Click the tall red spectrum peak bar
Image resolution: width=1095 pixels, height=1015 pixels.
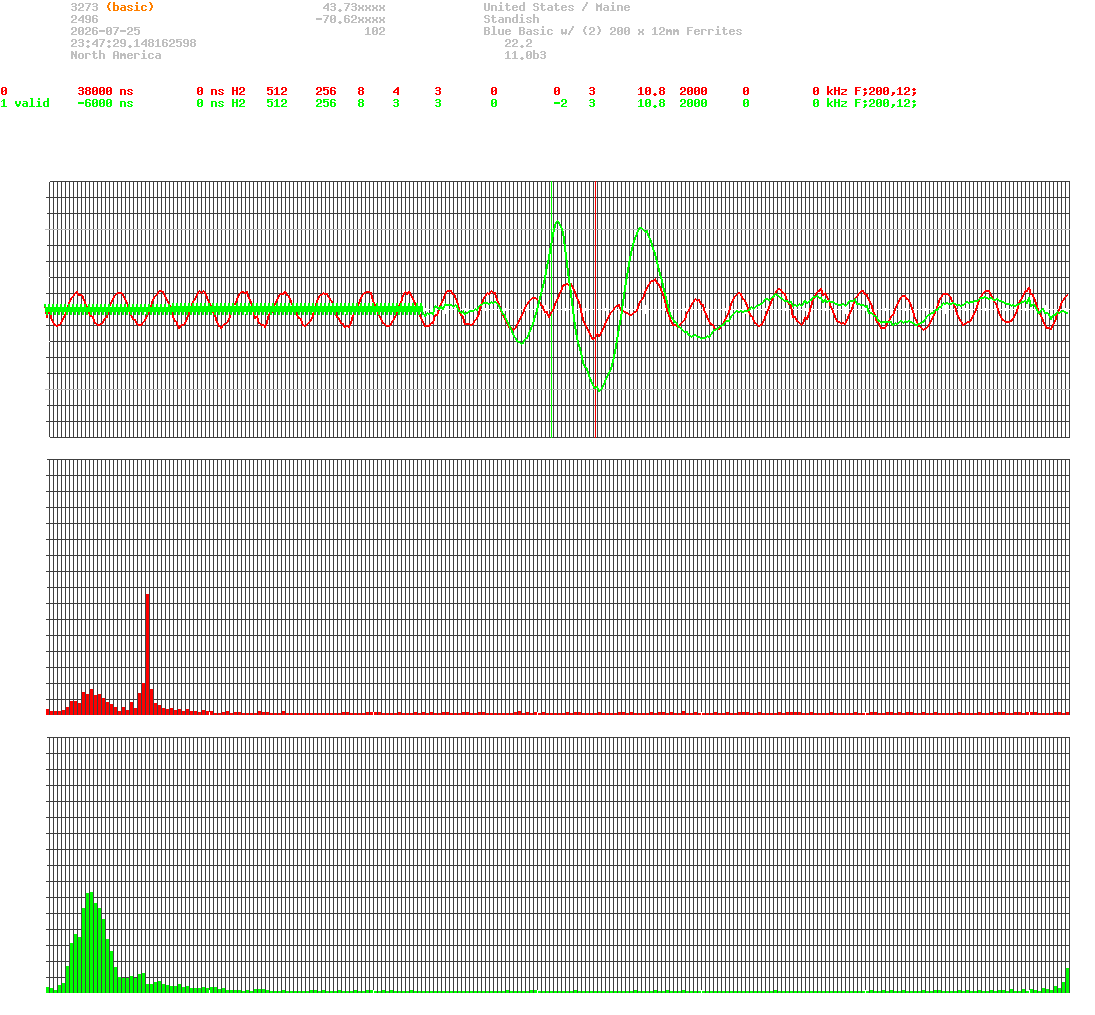pyautogui.click(x=147, y=653)
